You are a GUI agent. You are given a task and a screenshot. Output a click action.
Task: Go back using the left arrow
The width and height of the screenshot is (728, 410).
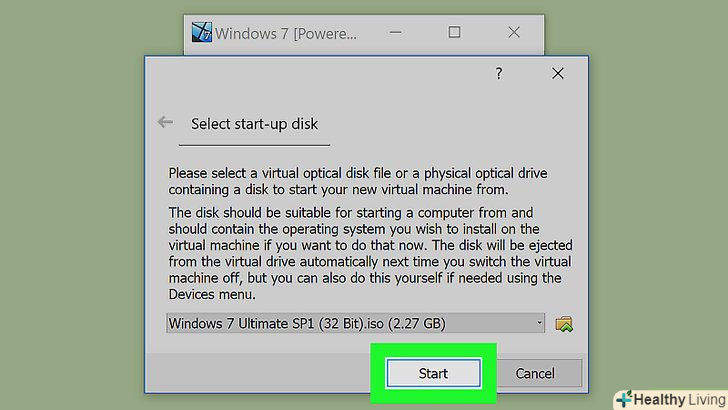tap(165, 123)
